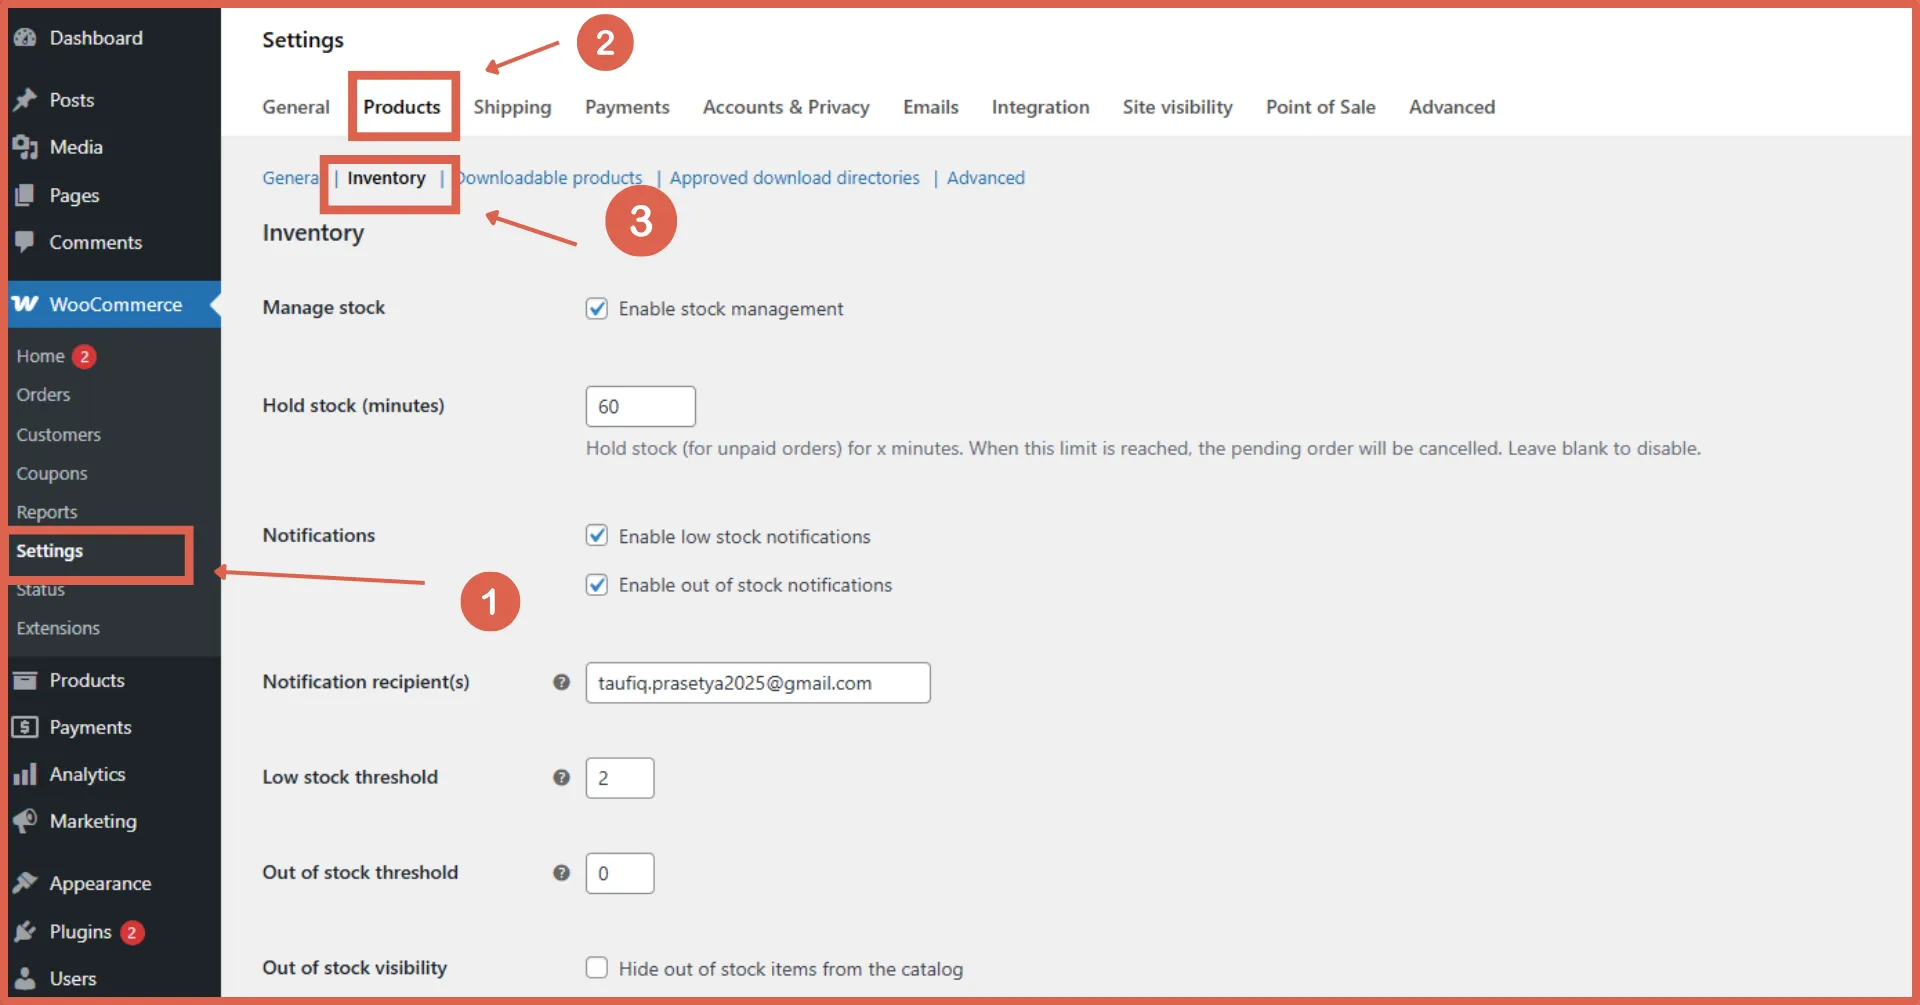Click the Posts pushpin icon
1920x1005 pixels.
pos(25,100)
